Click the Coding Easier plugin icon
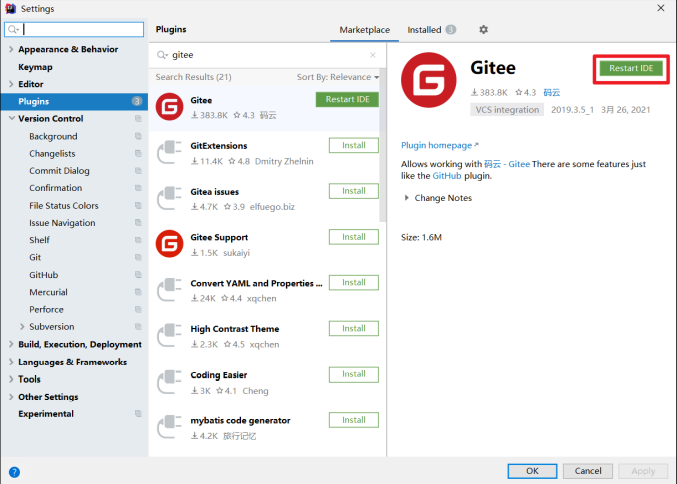Image resolution: width=677 pixels, height=484 pixels. click(x=169, y=381)
